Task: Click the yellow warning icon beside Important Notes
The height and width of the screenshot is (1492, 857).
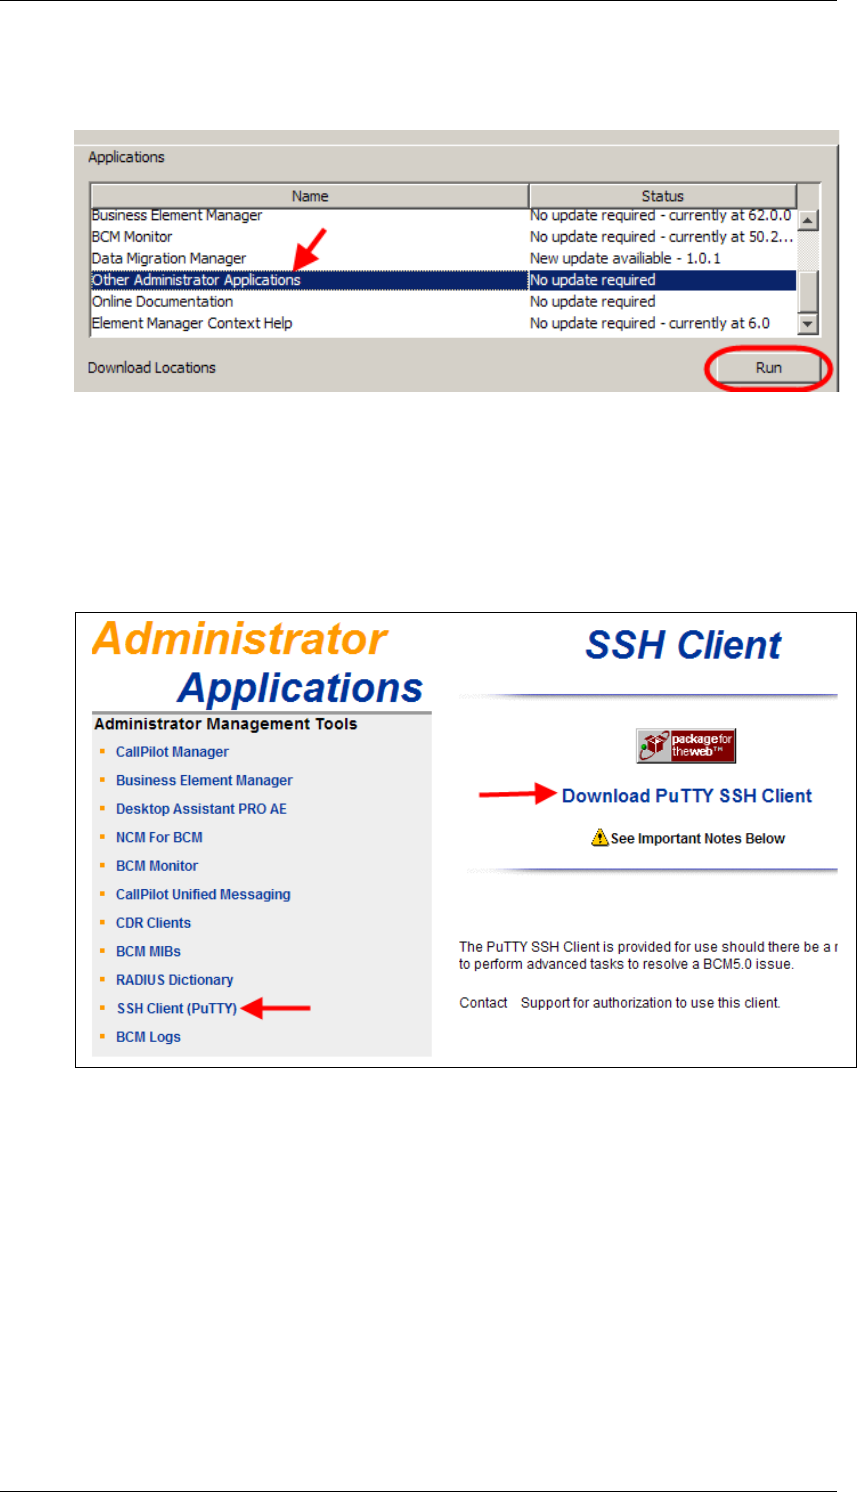Action: (600, 837)
